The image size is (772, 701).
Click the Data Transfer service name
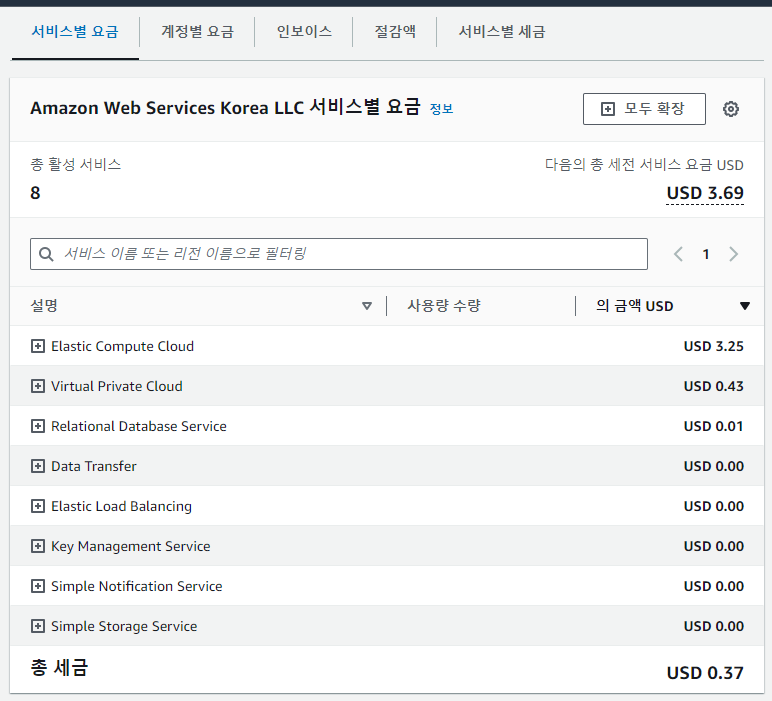pos(94,466)
